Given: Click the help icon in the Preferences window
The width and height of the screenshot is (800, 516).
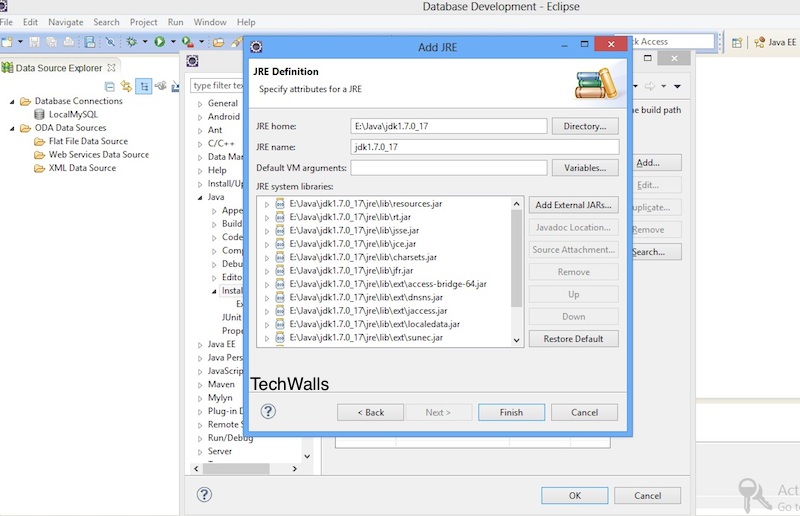Looking at the screenshot, I should tap(204, 494).
